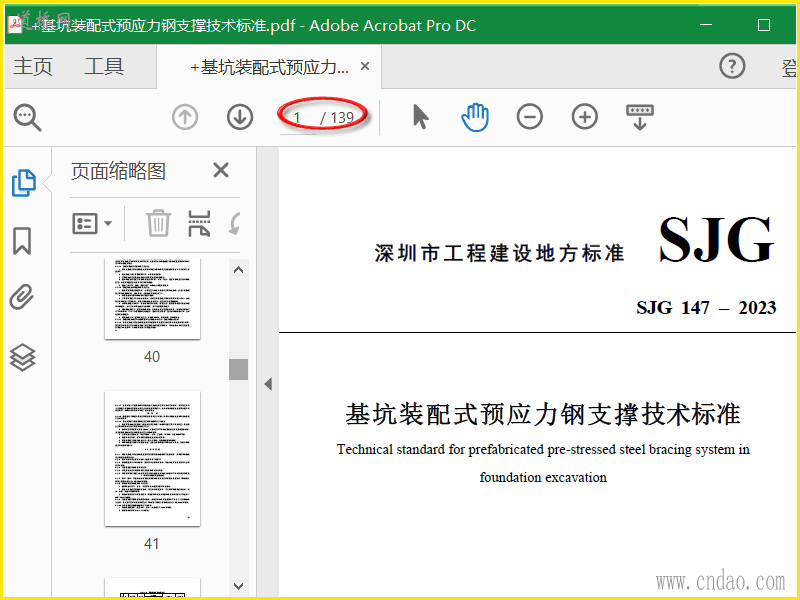Enable the scrolling page display icon
Image resolution: width=800 pixels, height=600 pixels.
(x=640, y=117)
